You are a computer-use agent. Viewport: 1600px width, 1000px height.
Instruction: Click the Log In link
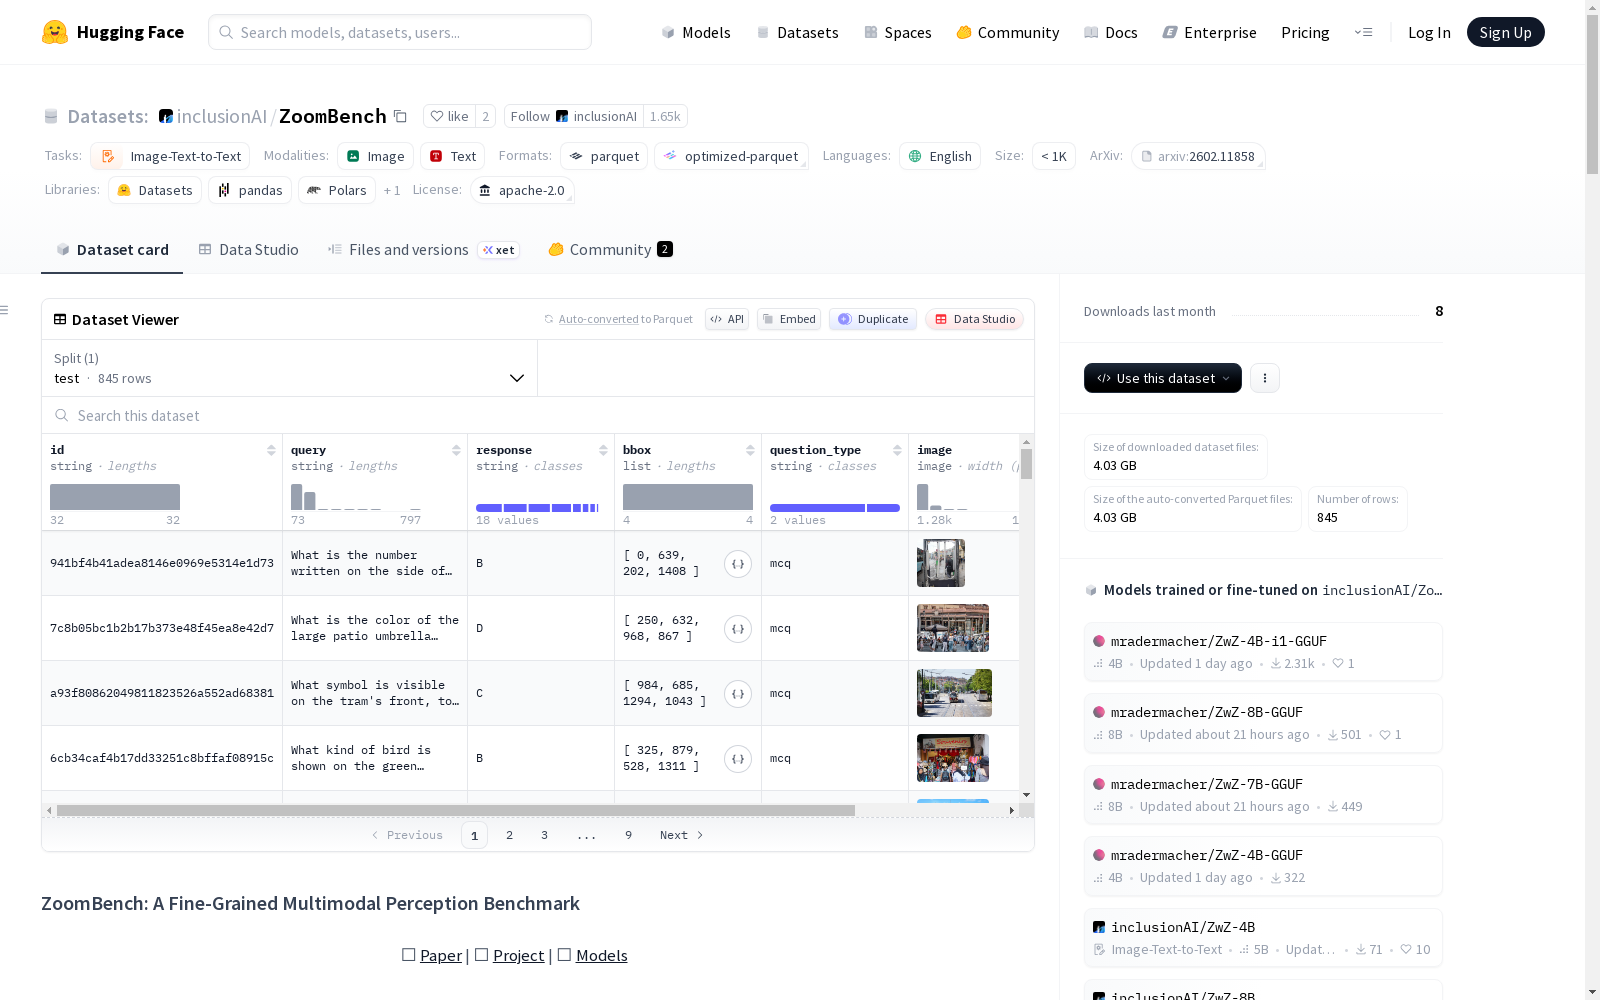(x=1429, y=32)
